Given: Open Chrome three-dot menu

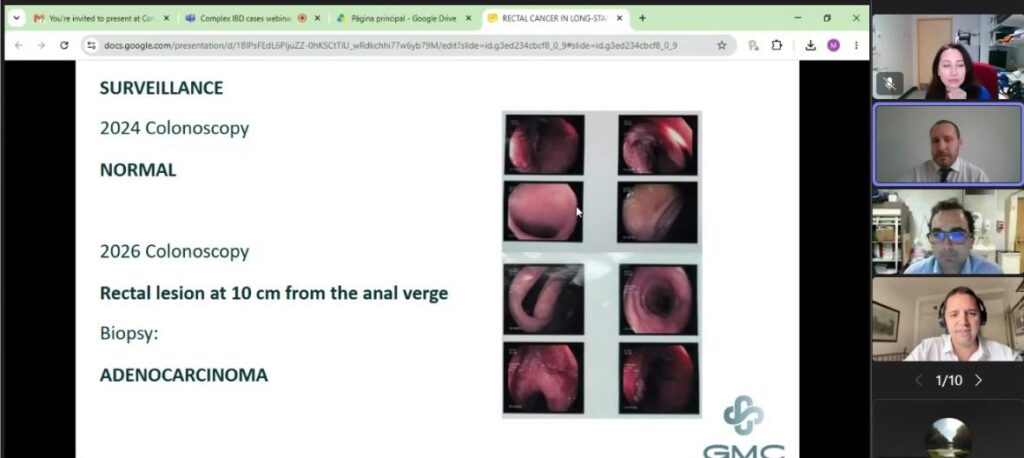Looking at the screenshot, I should [856, 45].
